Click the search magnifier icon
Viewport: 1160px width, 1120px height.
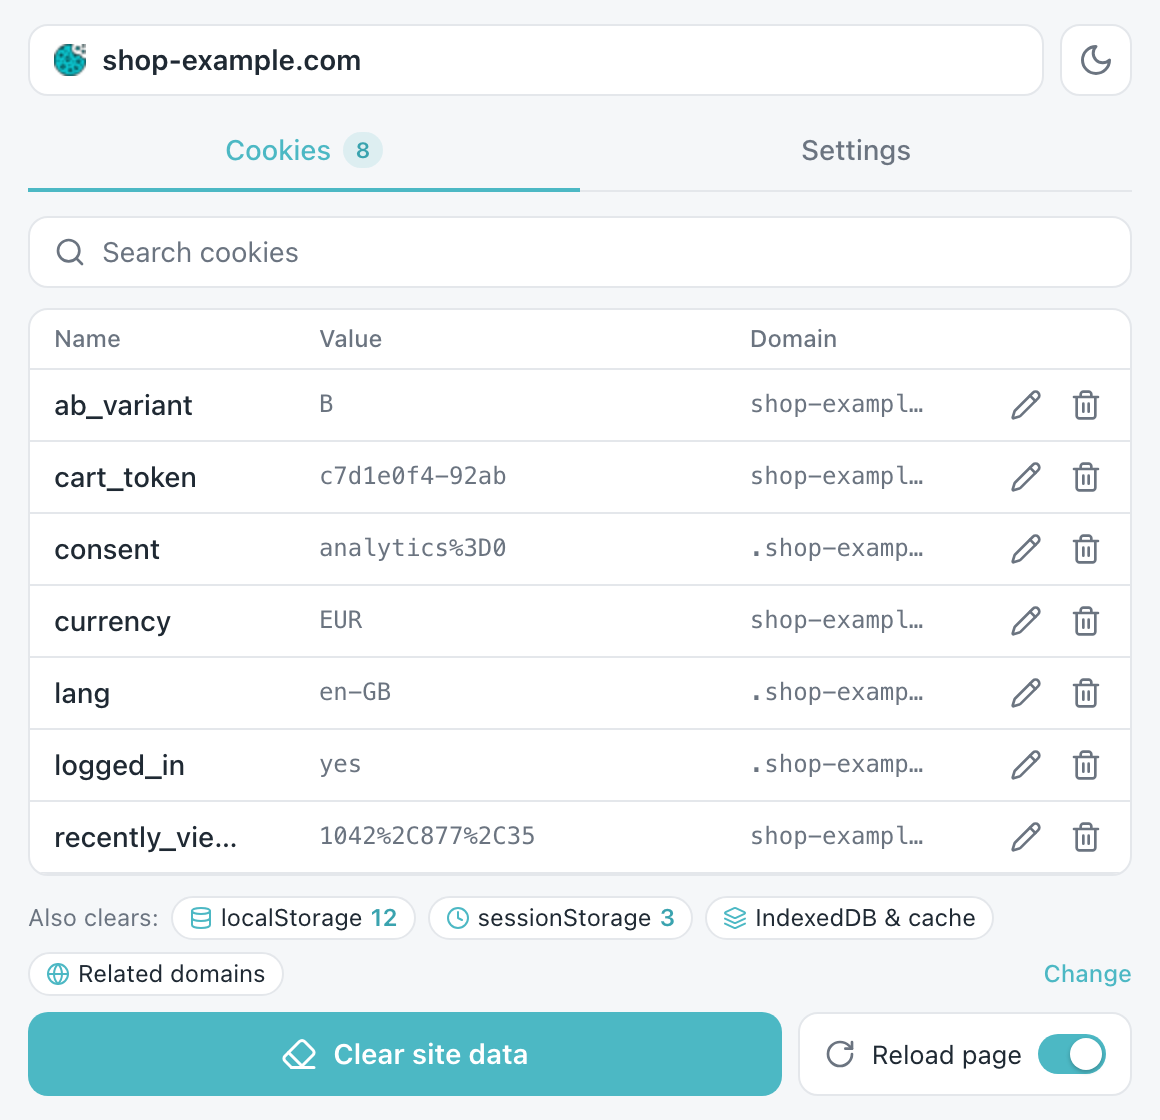click(x=70, y=252)
